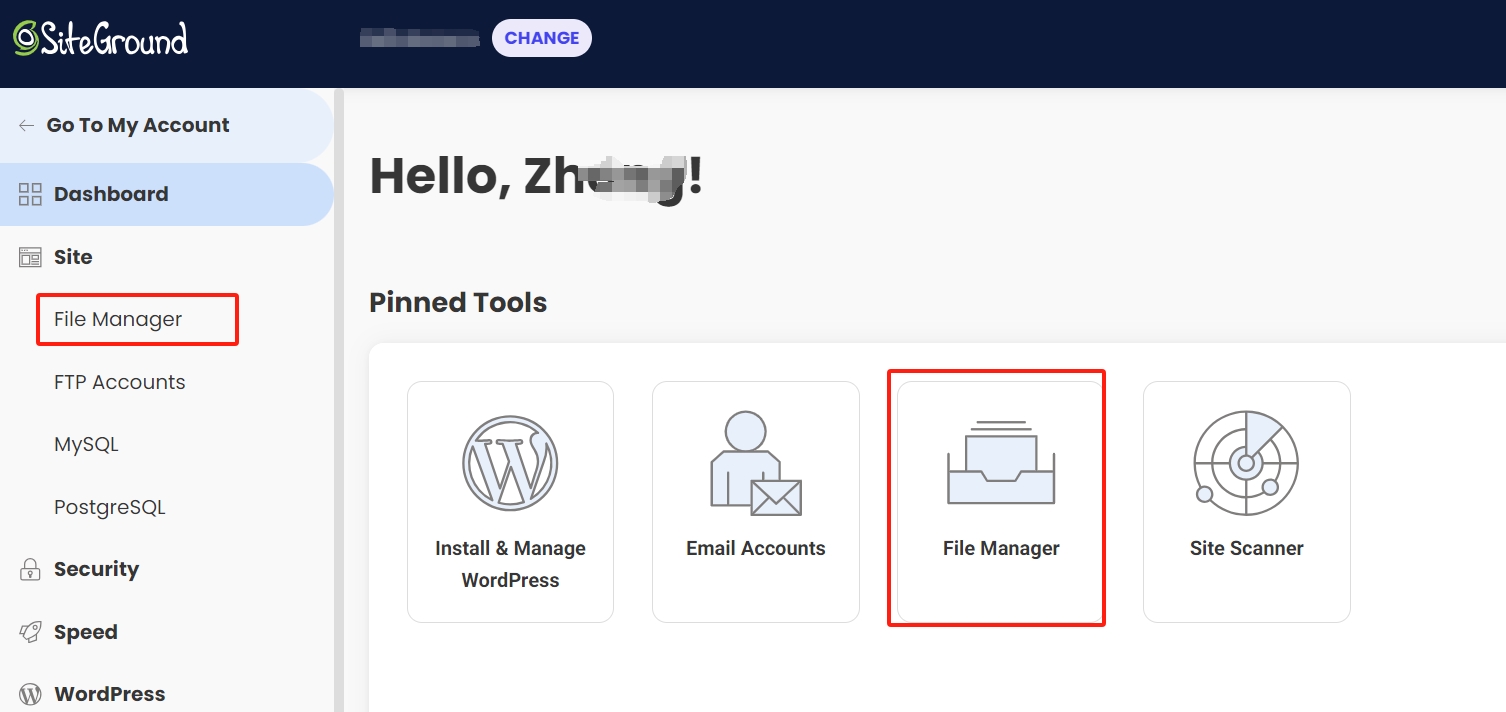Click the back arrow beside Go To My Account
This screenshot has height=712, width=1506.
[26, 124]
